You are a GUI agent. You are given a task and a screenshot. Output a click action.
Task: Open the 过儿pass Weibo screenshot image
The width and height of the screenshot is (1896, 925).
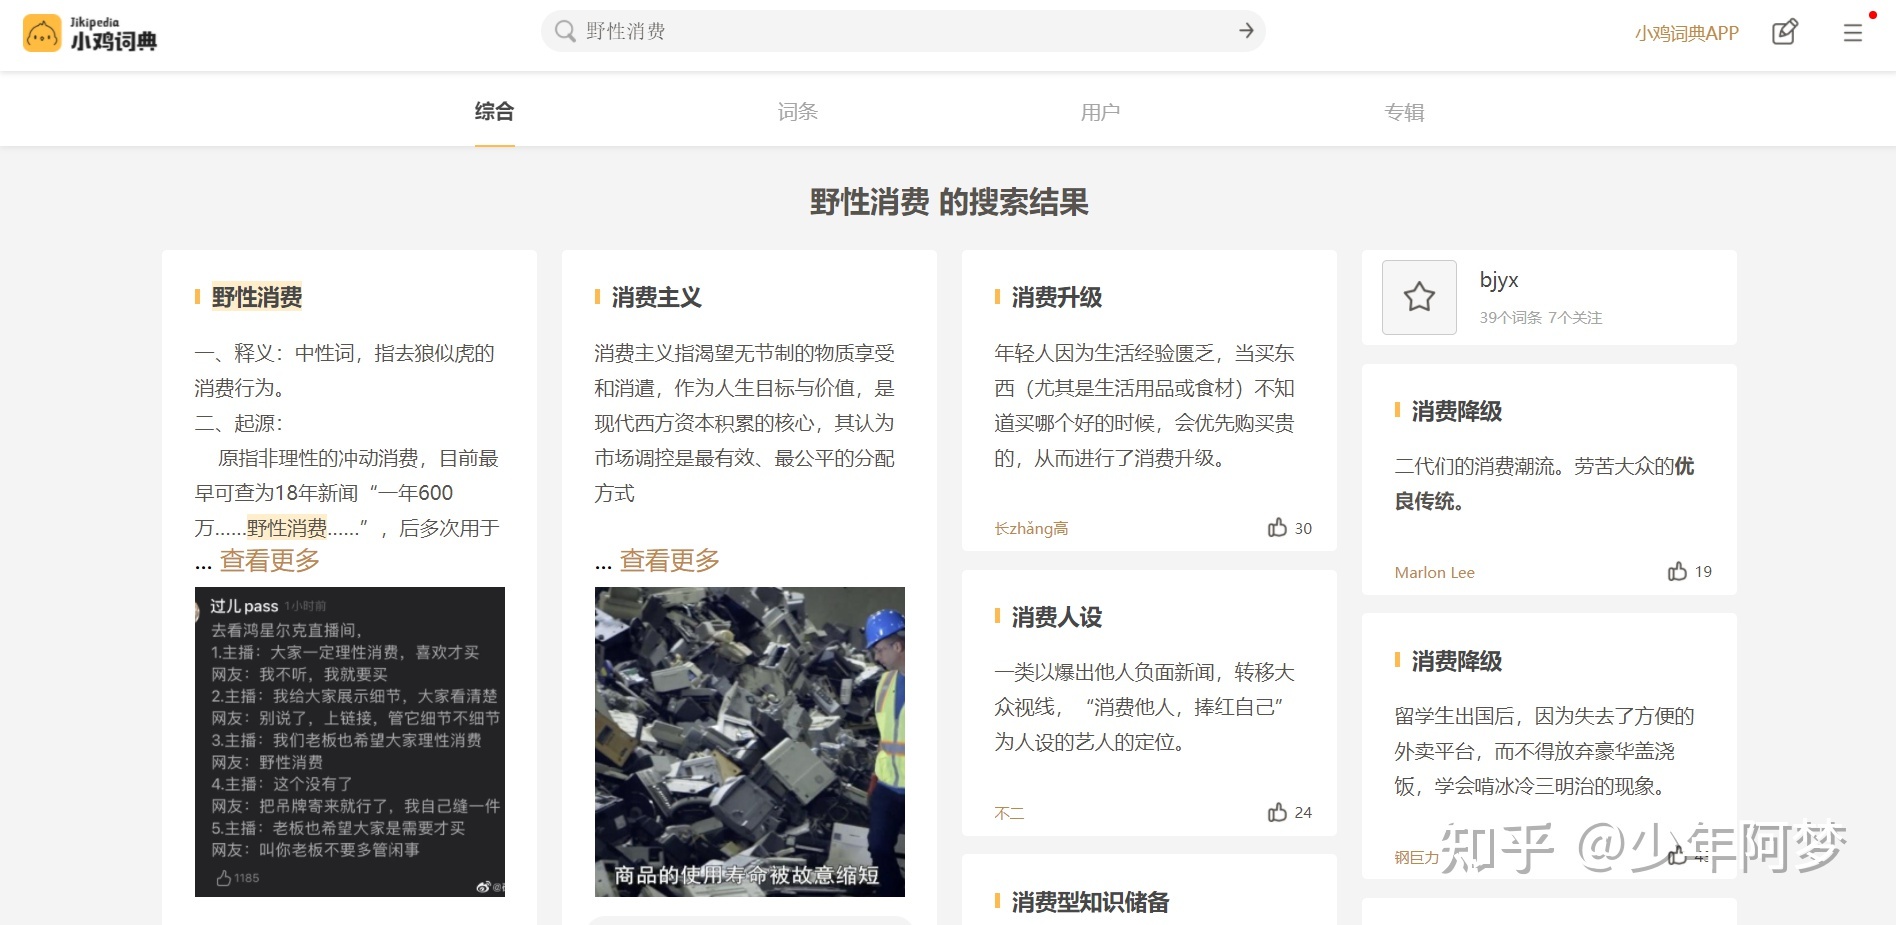tap(349, 741)
